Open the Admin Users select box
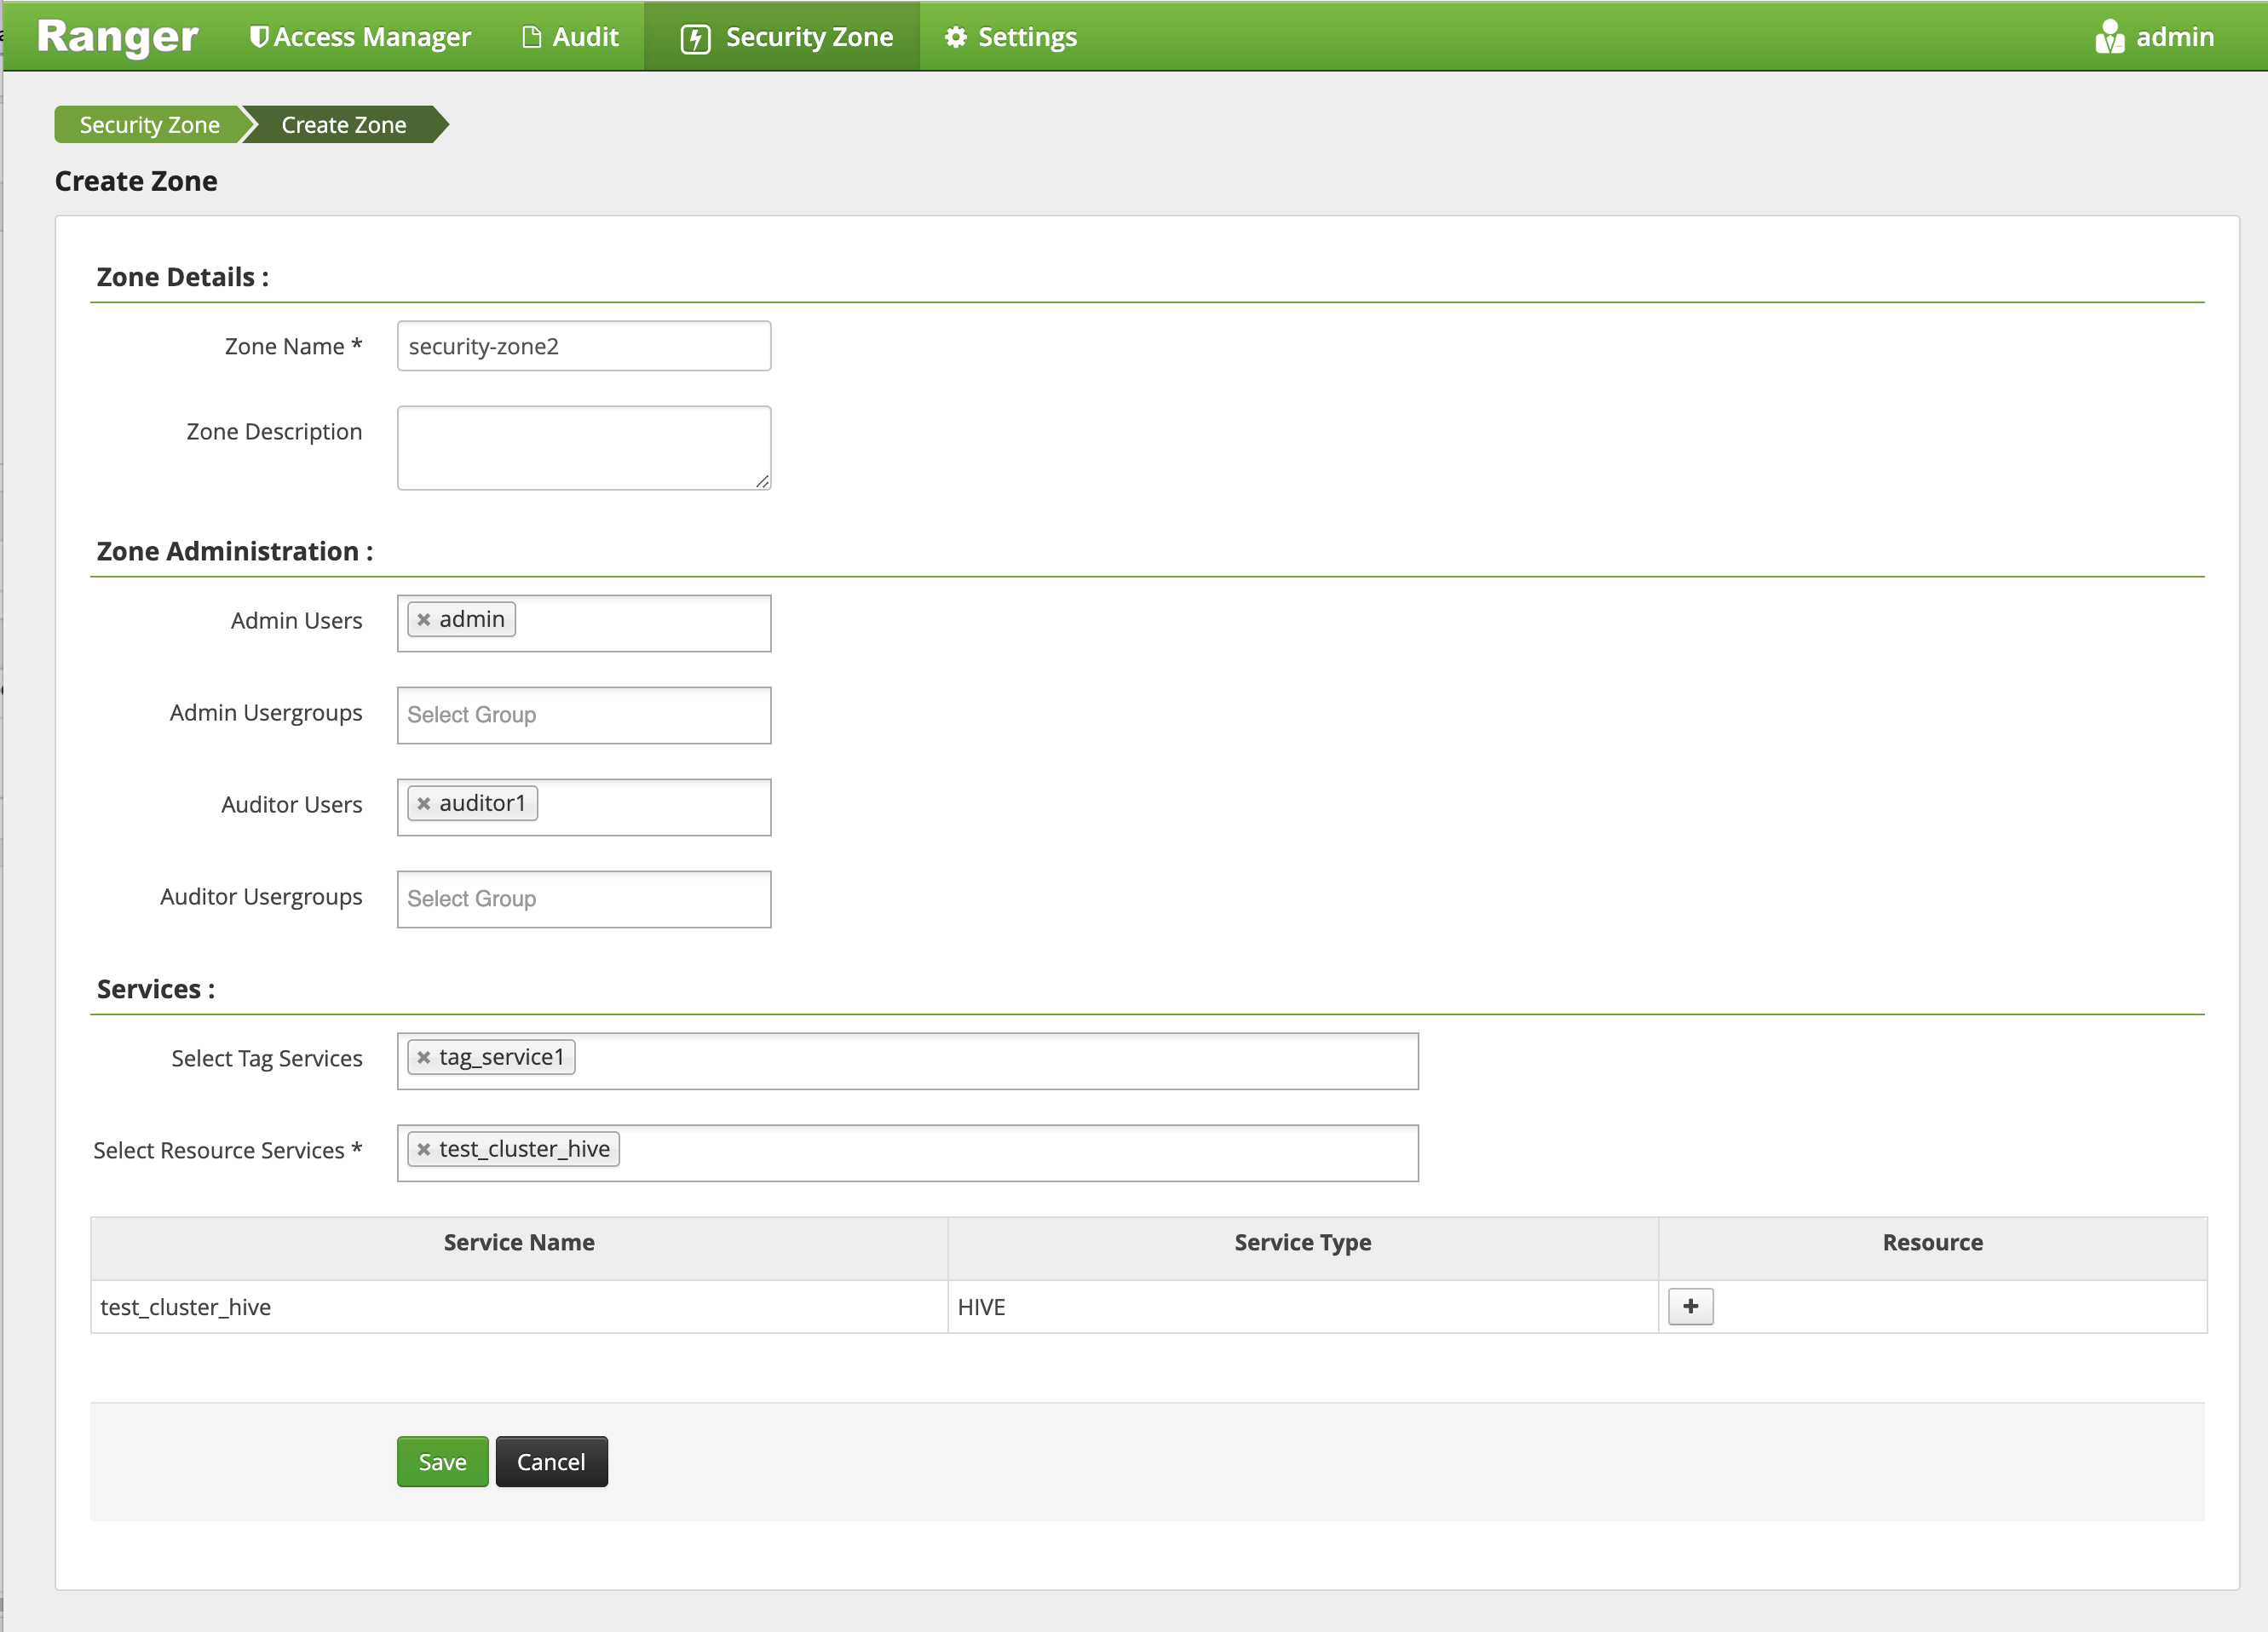The width and height of the screenshot is (2268, 1632). coord(584,623)
